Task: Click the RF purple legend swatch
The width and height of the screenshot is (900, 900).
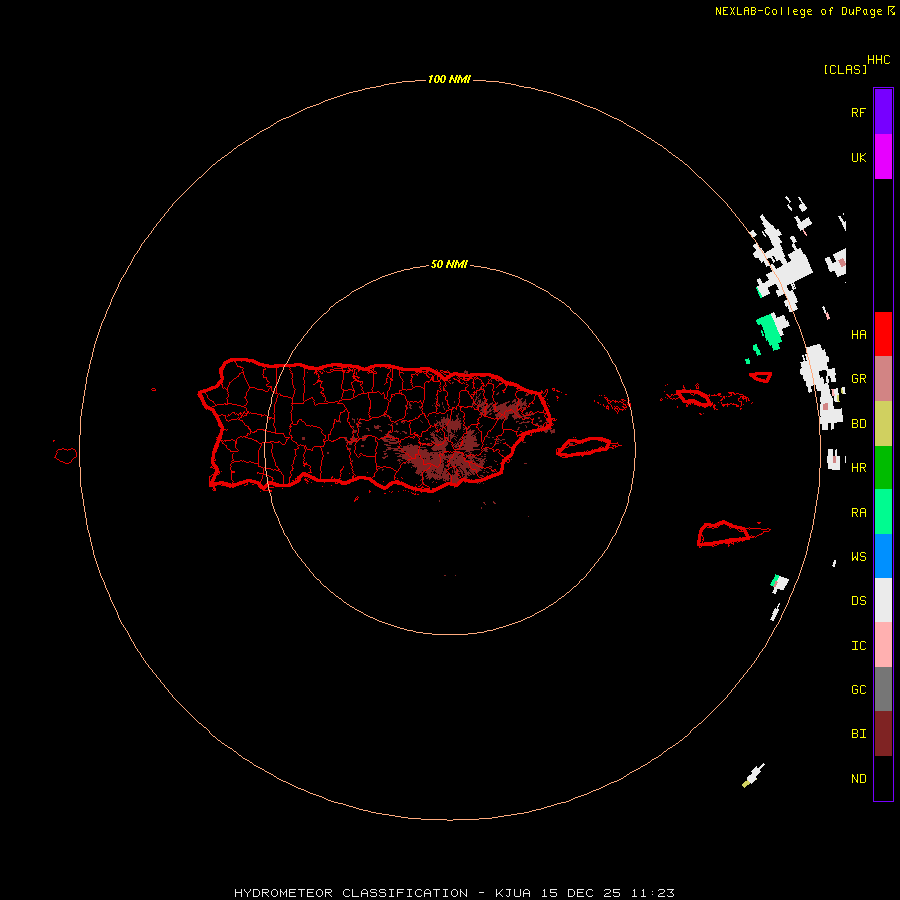Action: 883,111
